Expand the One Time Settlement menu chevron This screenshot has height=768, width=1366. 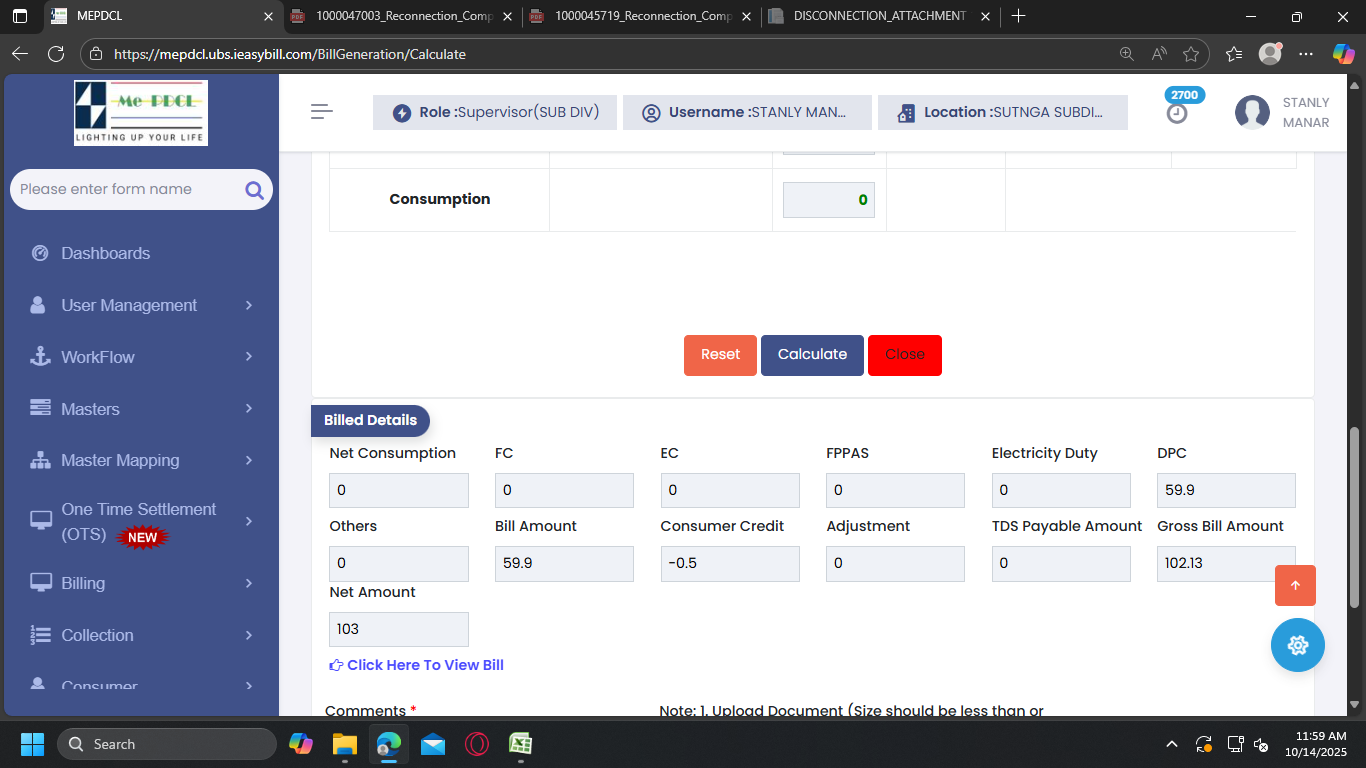(249, 521)
